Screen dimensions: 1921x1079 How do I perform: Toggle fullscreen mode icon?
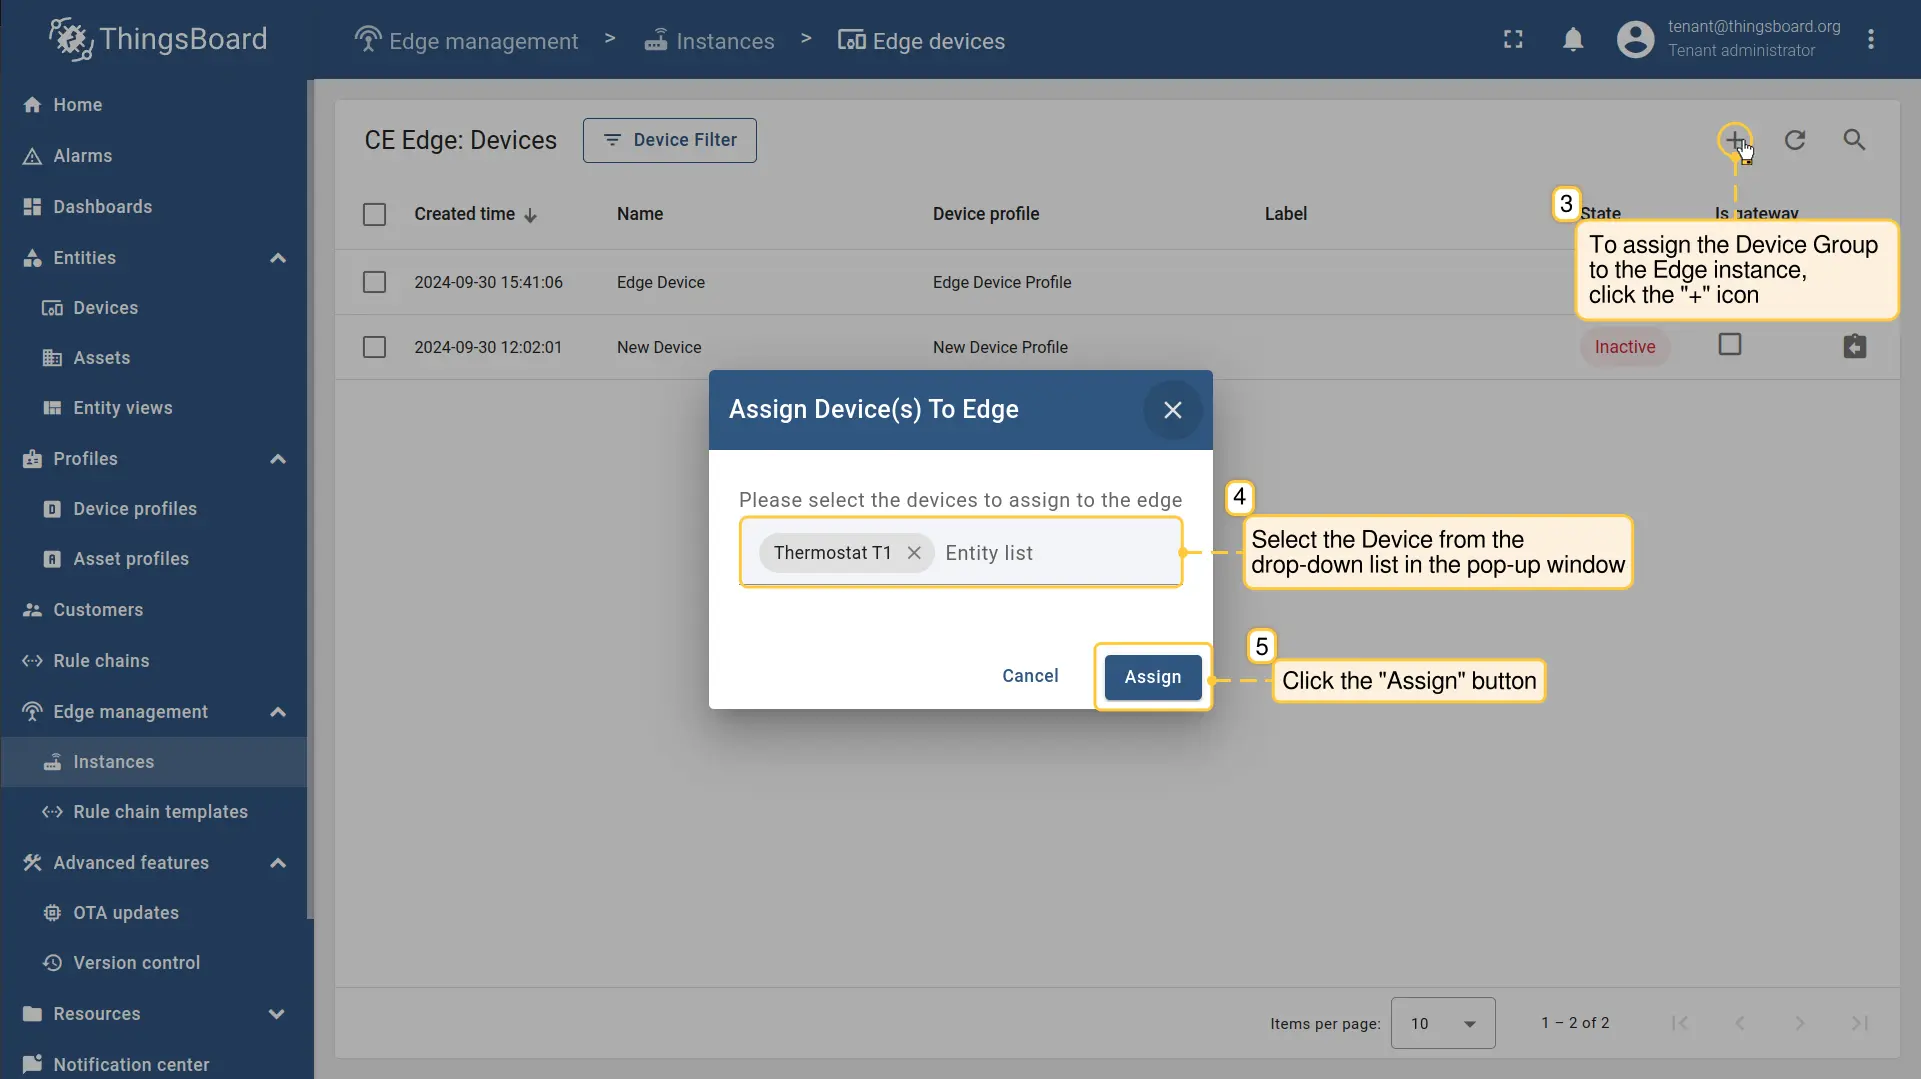(1513, 39)
